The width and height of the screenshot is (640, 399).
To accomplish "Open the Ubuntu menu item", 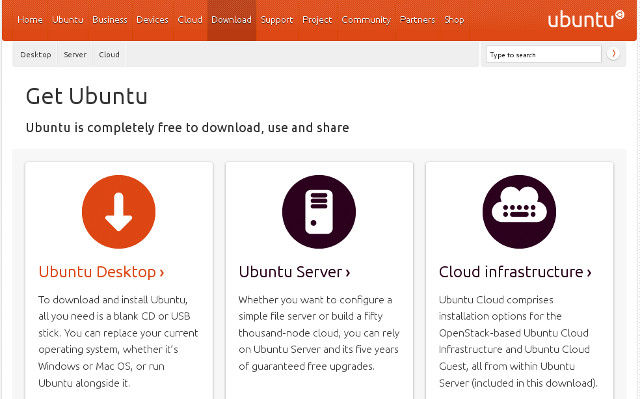I will click(68, 20).
